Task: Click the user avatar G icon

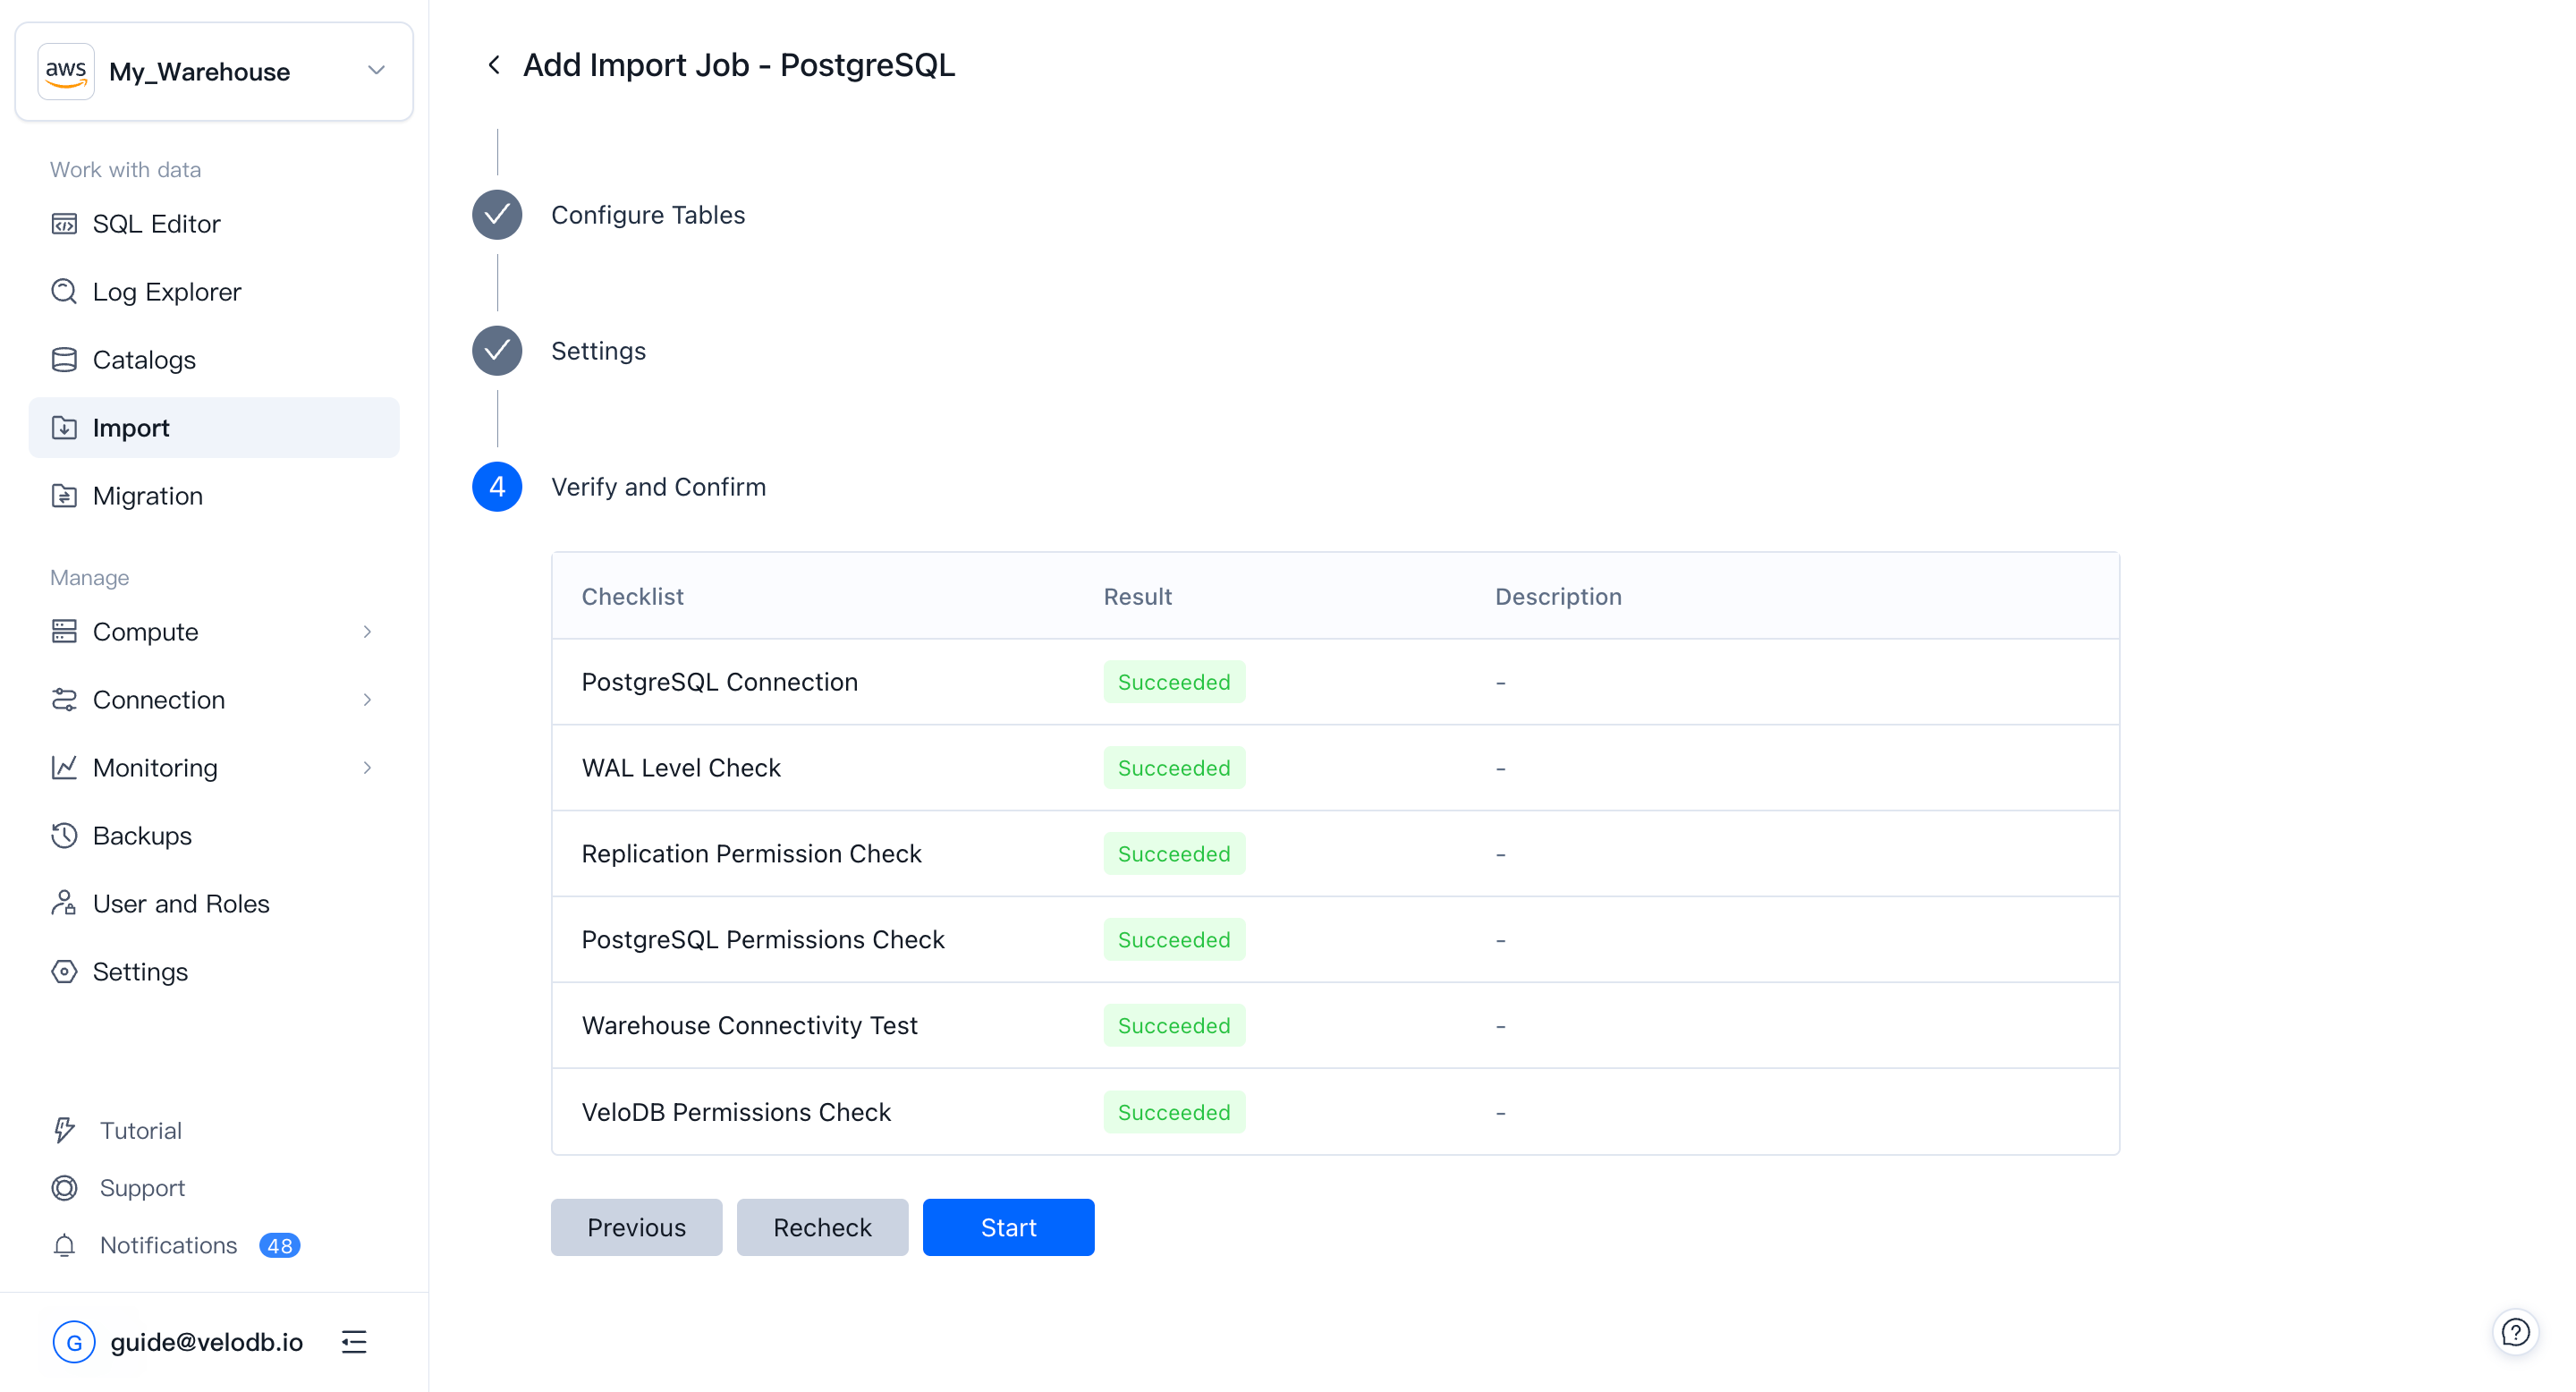Action: tap(74, 1342)
